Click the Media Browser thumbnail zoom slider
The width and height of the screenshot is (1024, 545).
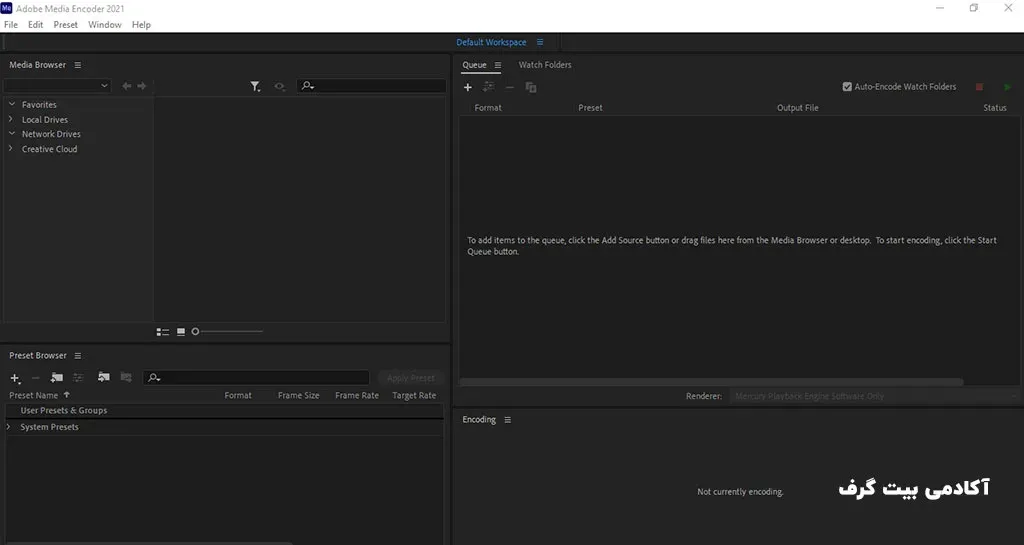coord(227,332)
